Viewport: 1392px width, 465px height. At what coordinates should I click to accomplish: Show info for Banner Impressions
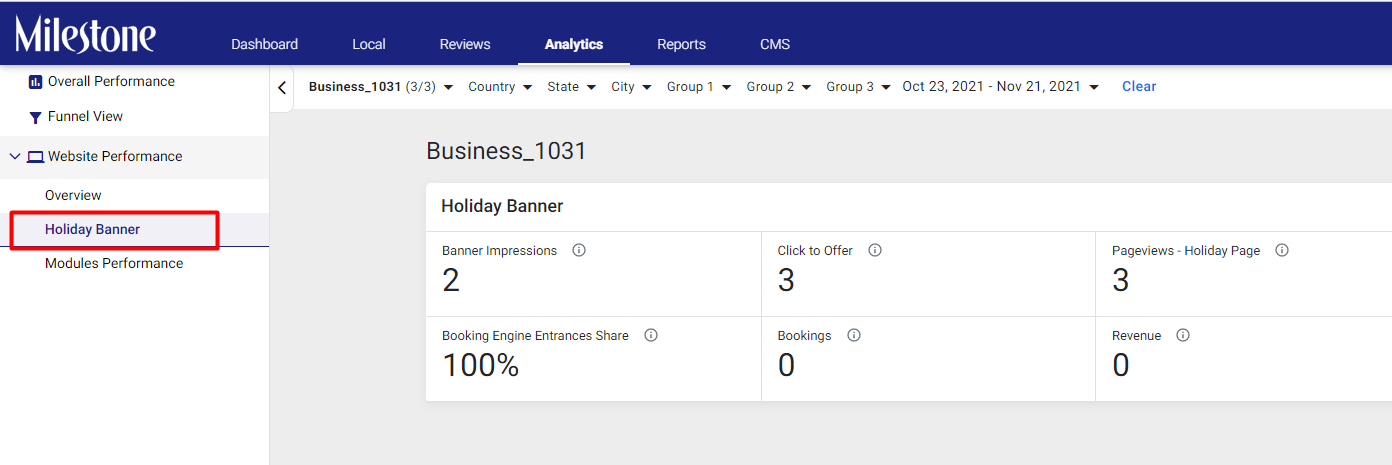(579, 250)
